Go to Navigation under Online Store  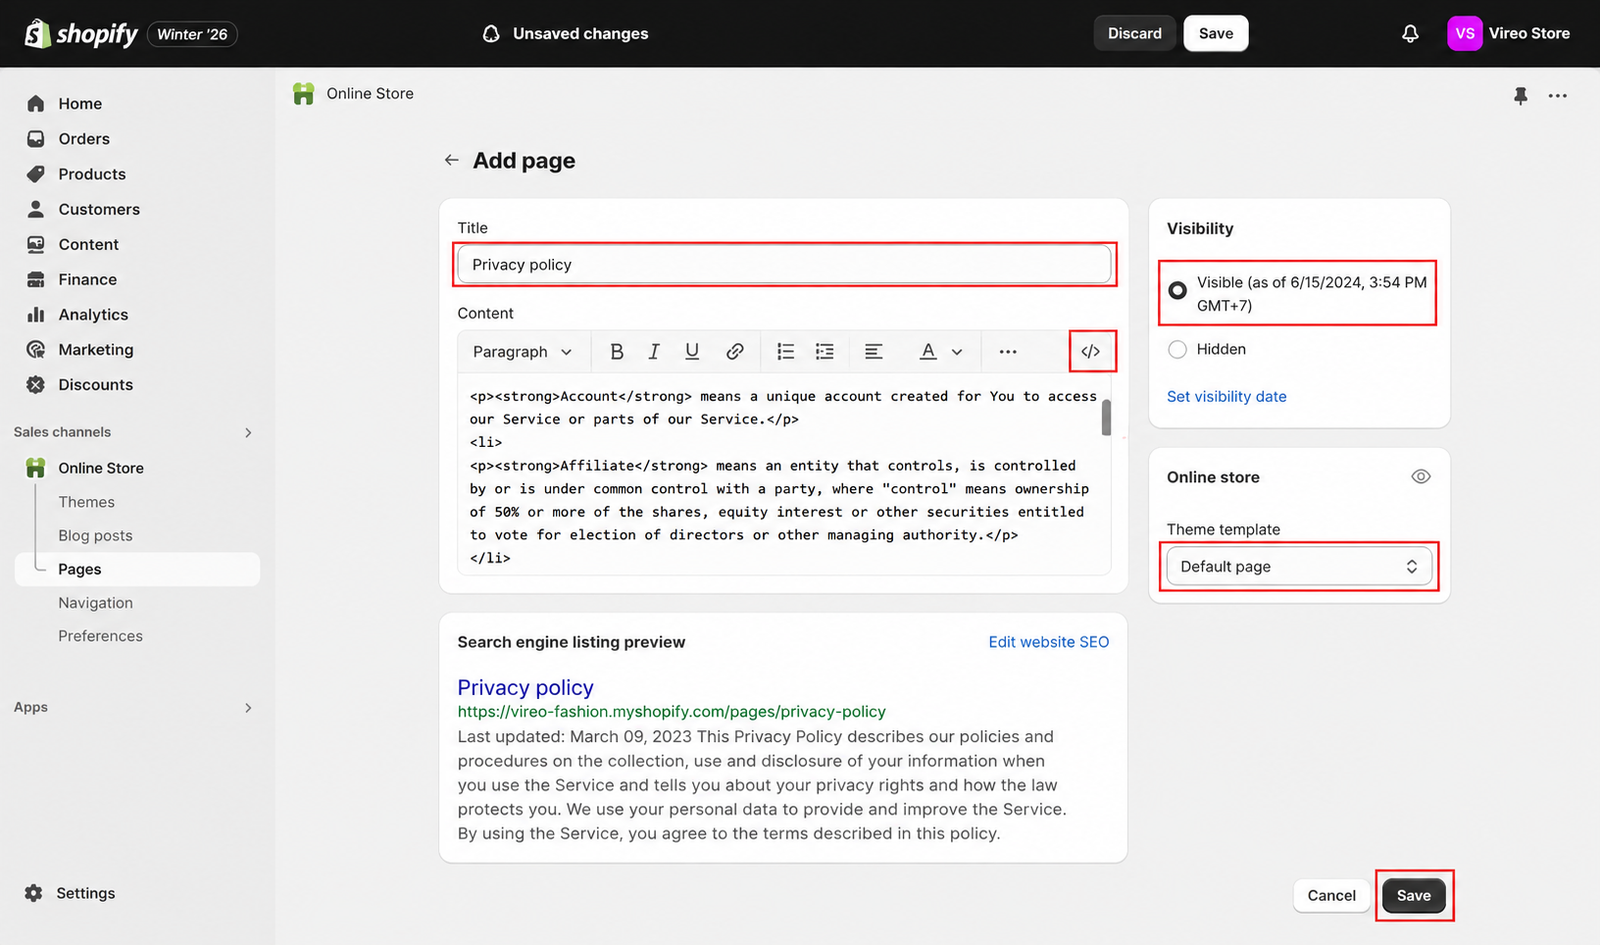point(95,603)
